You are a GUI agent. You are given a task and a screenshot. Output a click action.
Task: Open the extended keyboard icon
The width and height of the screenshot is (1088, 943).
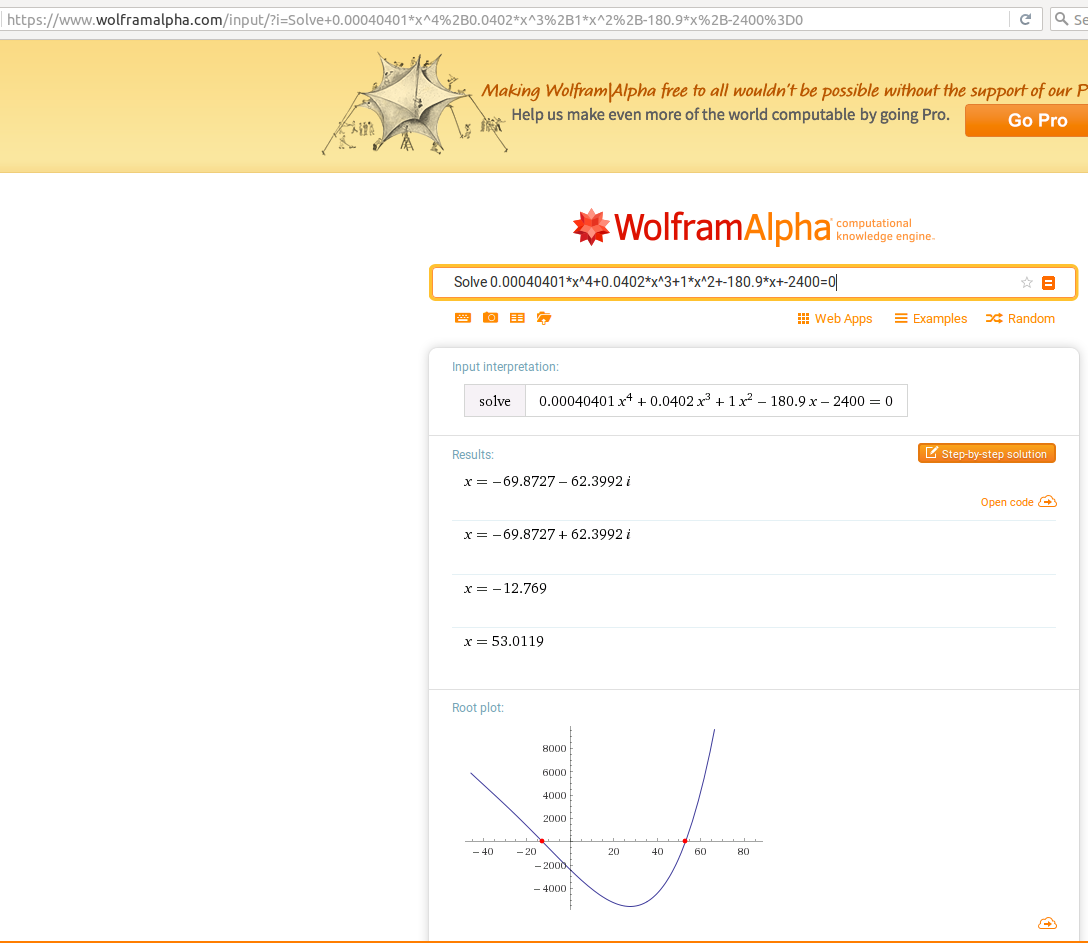(x=463, y=318)
